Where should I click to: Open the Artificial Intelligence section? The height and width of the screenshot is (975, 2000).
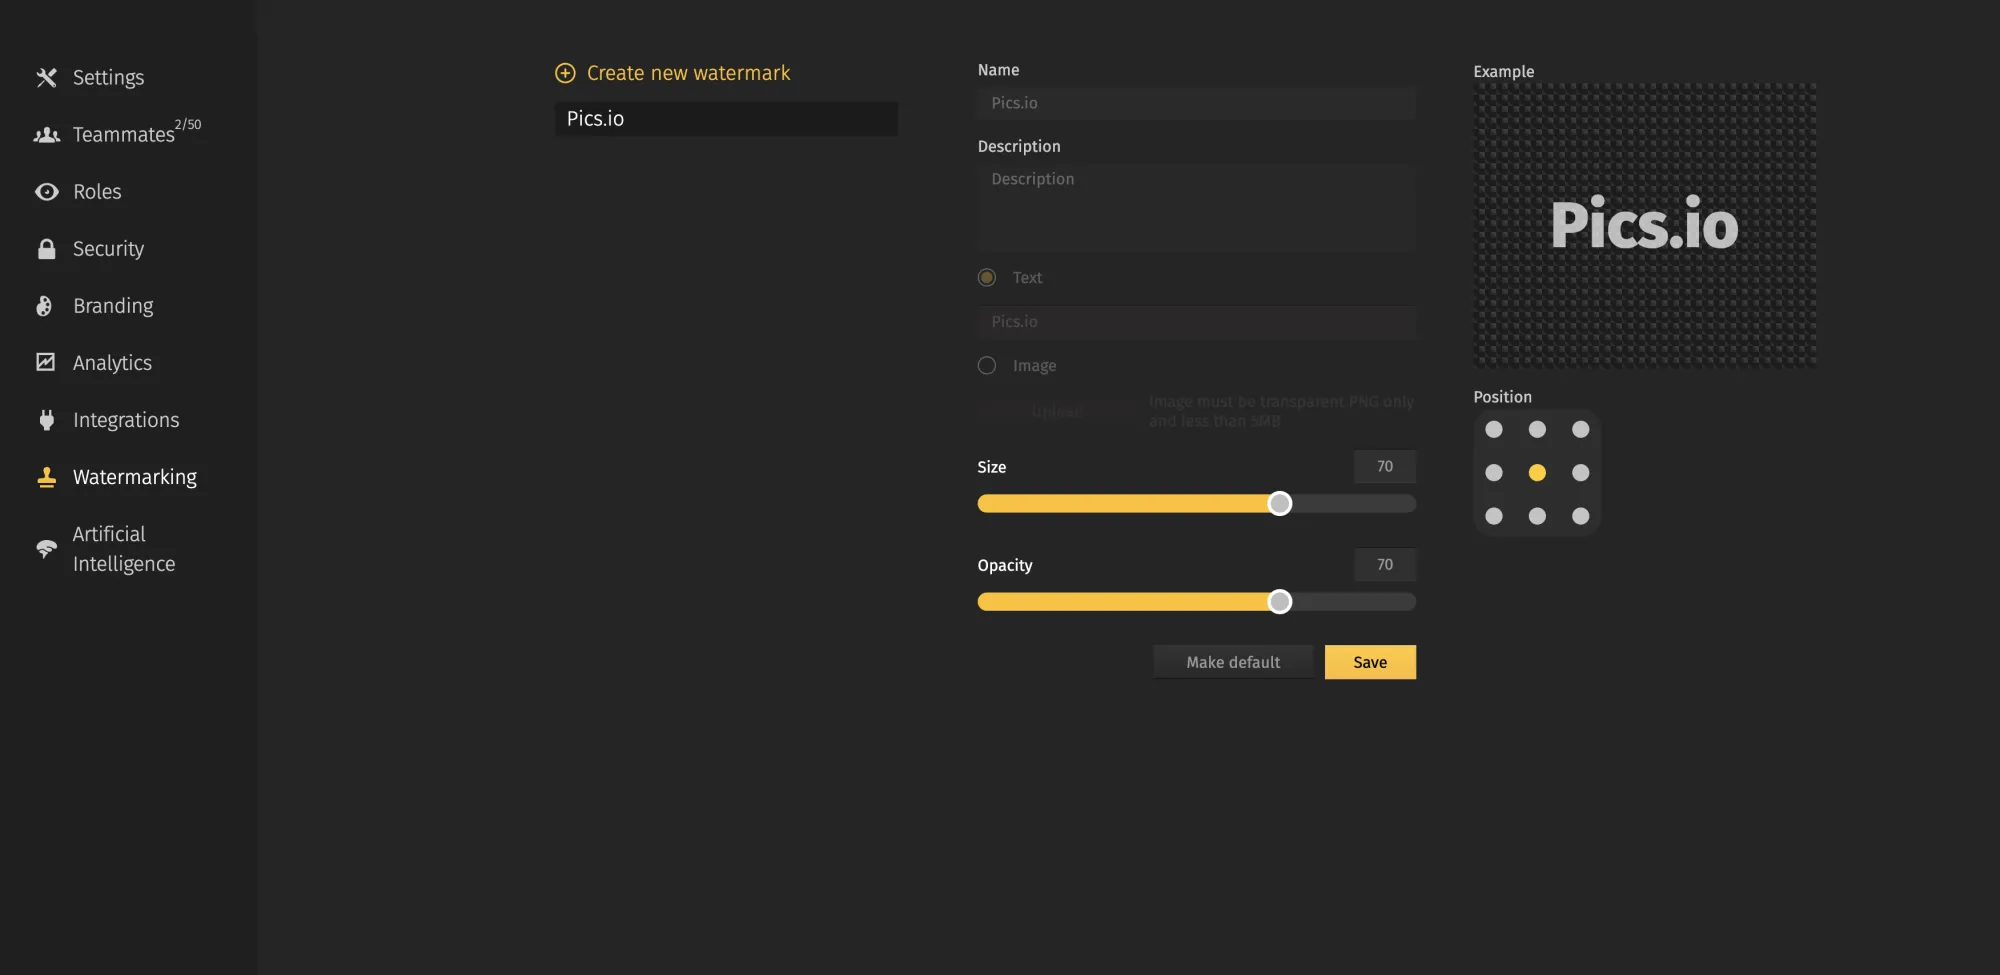(123, 549)
